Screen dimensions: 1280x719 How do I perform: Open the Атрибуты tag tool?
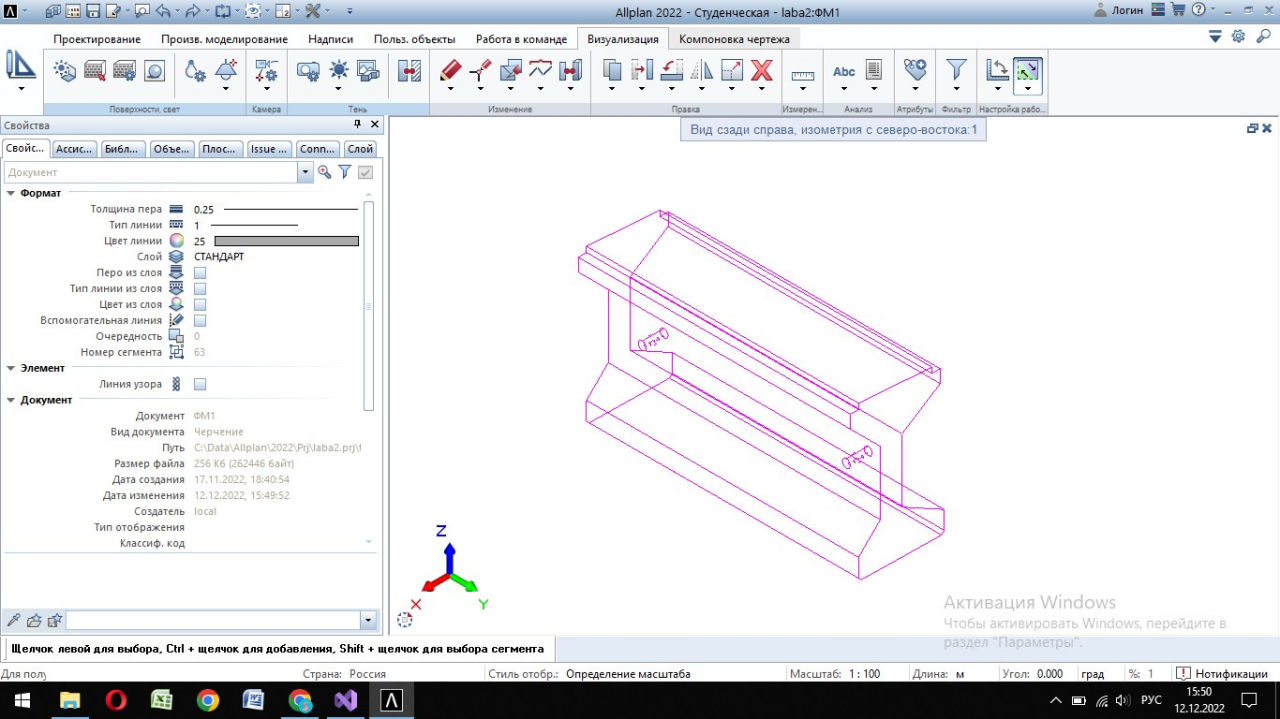click(x=915, y=71)
